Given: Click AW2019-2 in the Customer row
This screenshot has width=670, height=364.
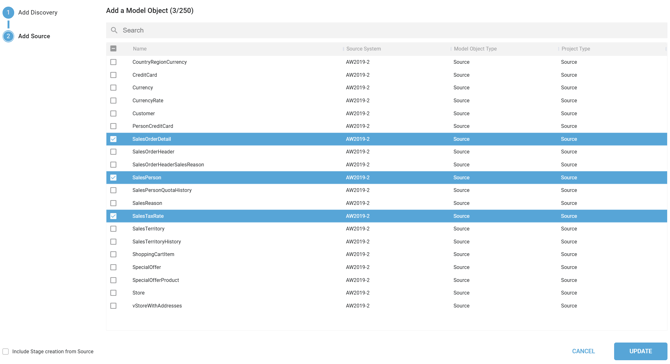Looking at the screenshot, I should coord(358,113).
